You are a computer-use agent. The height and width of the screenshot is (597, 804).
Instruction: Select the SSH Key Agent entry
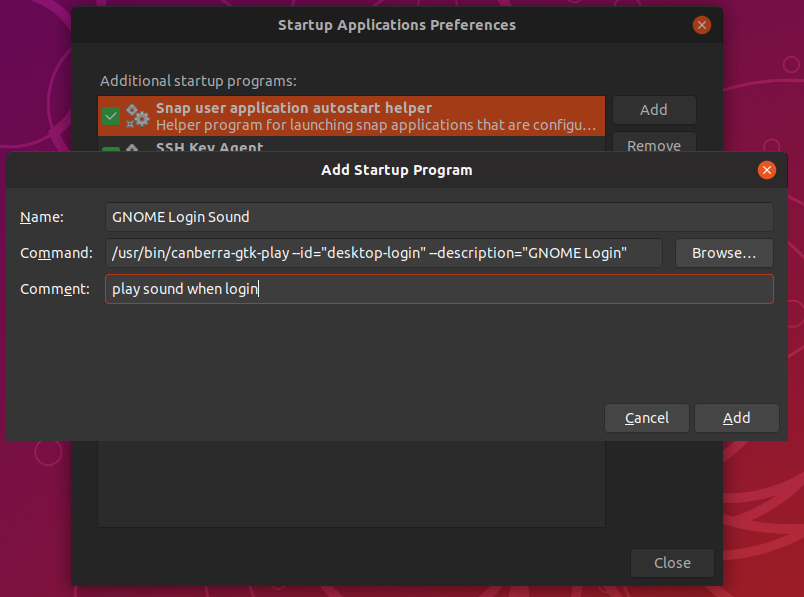click(351, 145)
